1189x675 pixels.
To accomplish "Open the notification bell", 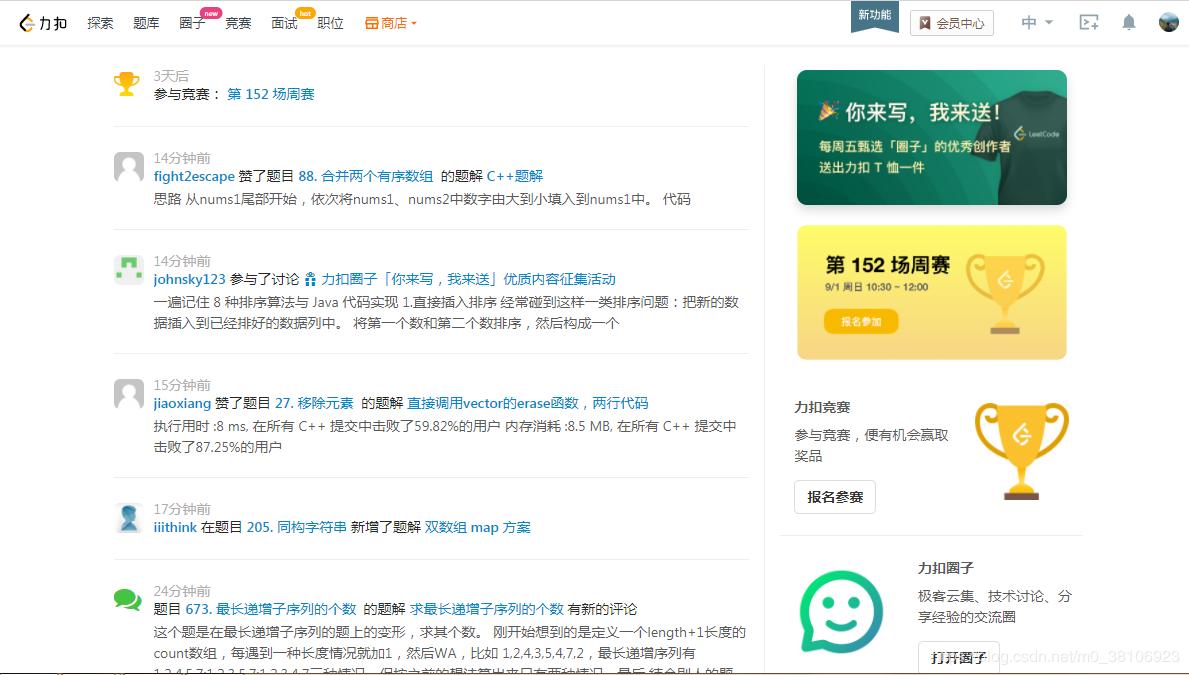I will click(x=1128, y=21).
